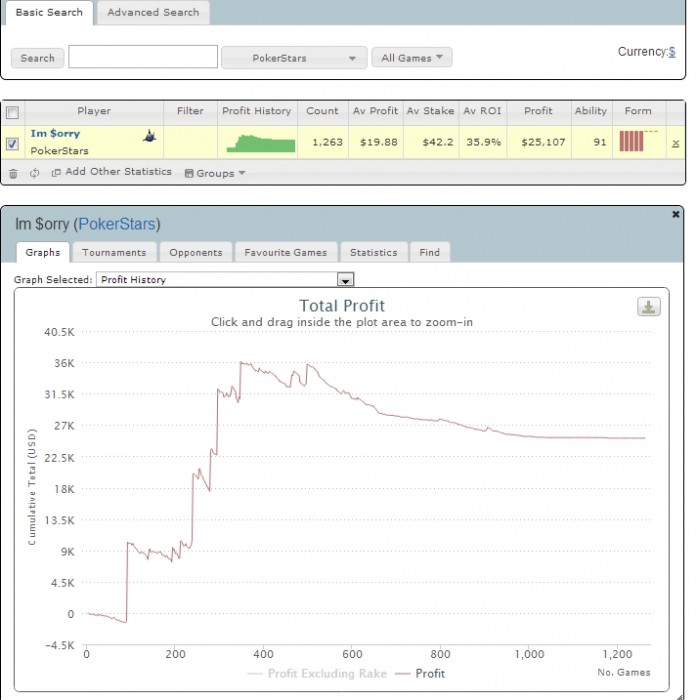Click the Search button
Viewport: 697px width, 700px height.
click(x=38, y=58)
